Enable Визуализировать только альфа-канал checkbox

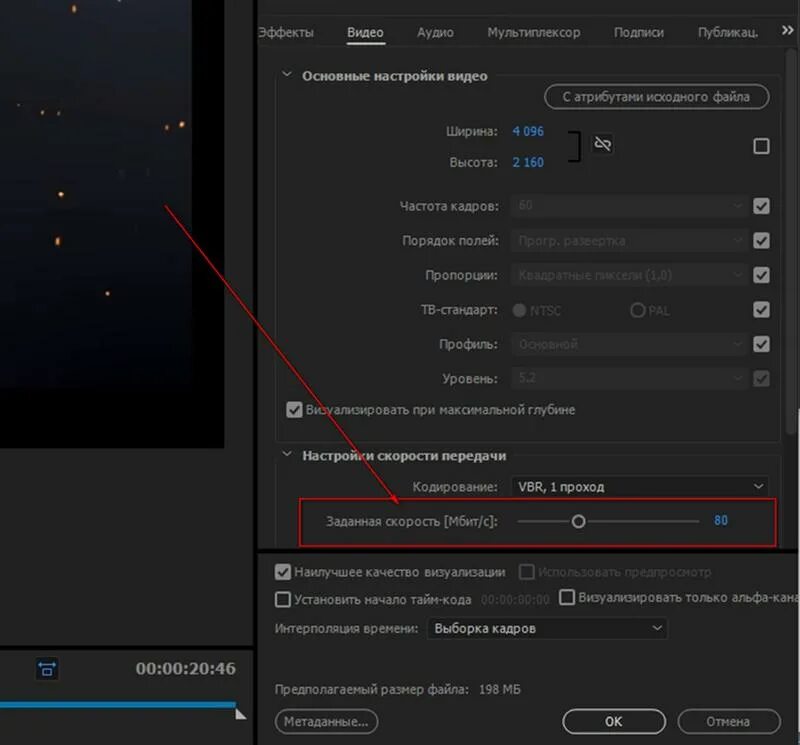click(567, 597)
